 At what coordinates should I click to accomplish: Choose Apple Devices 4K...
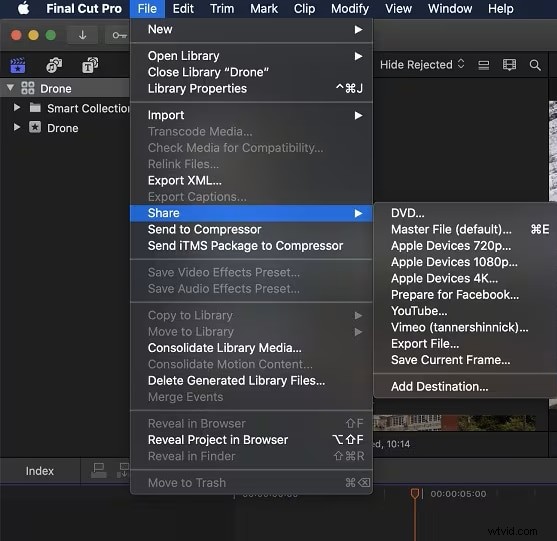point(465,278)
